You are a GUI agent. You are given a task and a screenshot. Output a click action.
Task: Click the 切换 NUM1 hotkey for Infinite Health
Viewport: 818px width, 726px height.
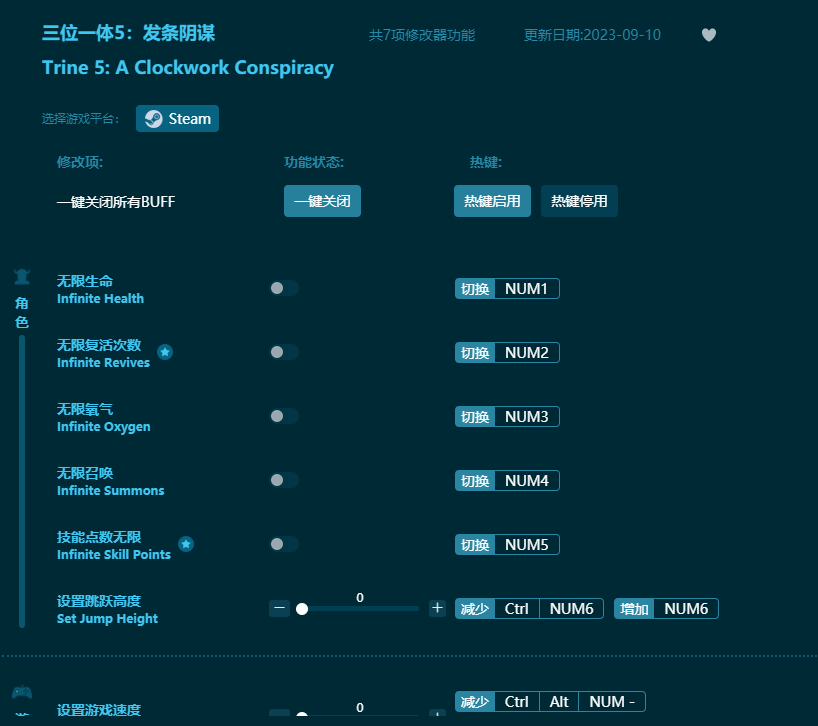pyautogui.click(x=507, y=288)
